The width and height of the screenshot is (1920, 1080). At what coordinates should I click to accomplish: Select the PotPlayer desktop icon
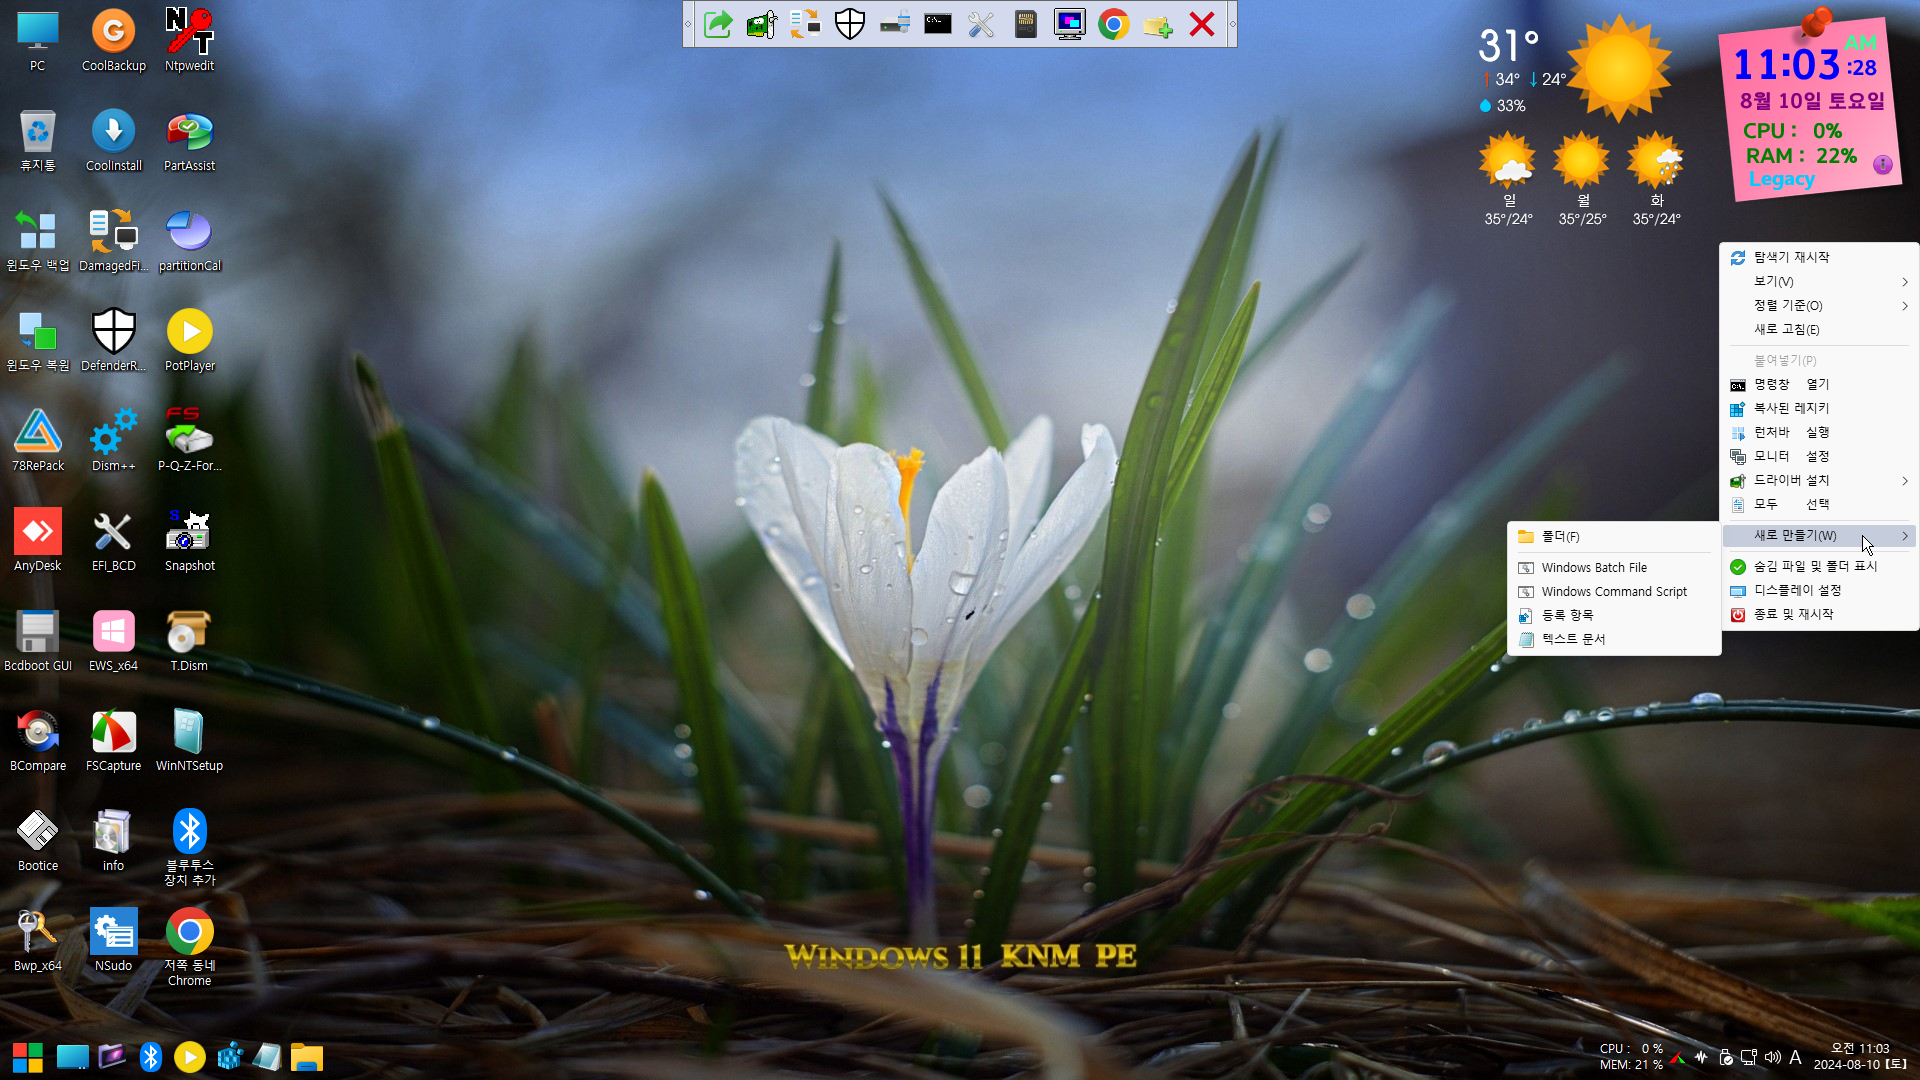point(189,341)
